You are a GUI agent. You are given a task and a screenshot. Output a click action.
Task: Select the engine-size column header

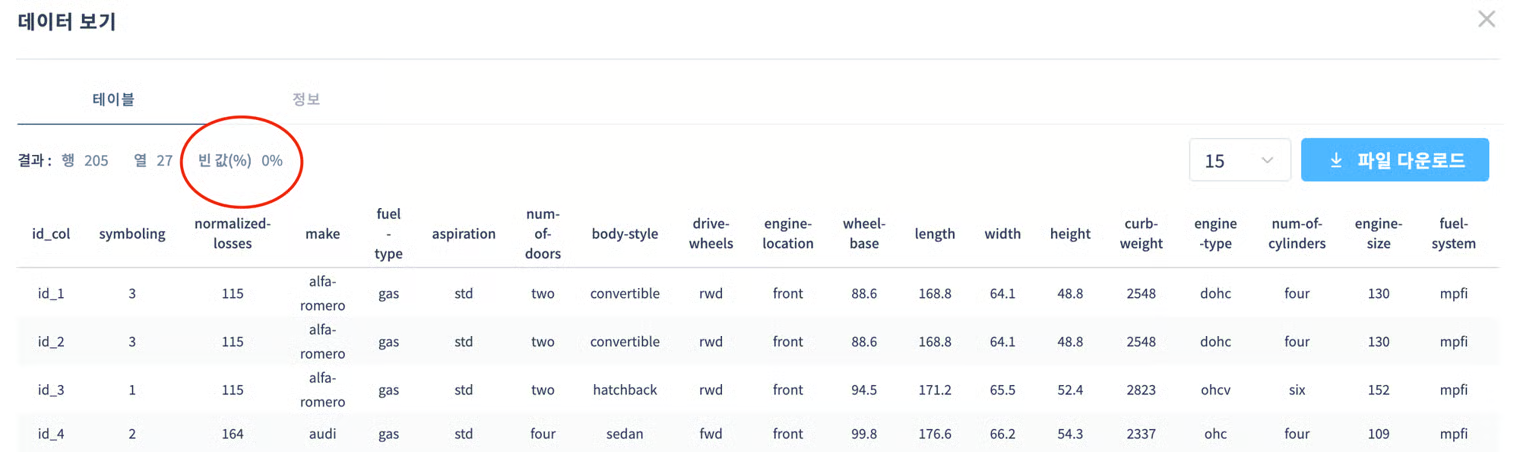1379,234
